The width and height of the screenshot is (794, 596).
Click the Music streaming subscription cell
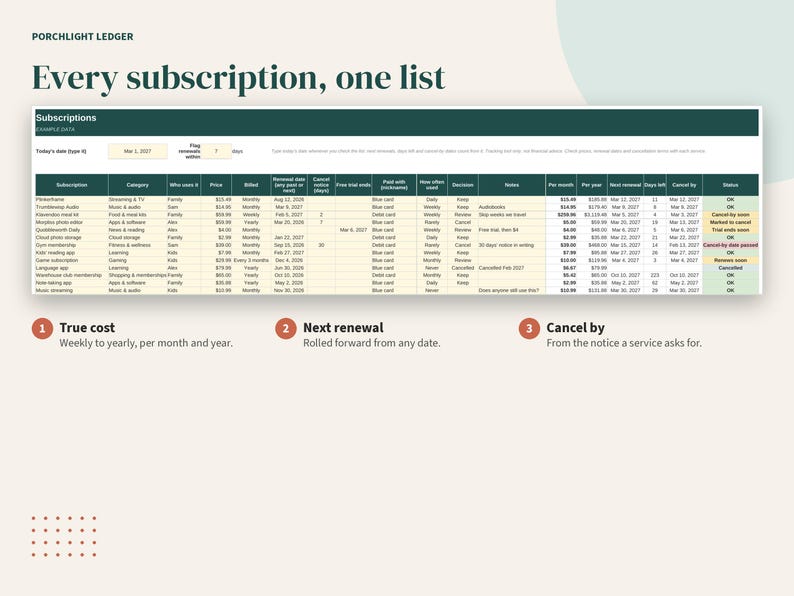(72, 291)
